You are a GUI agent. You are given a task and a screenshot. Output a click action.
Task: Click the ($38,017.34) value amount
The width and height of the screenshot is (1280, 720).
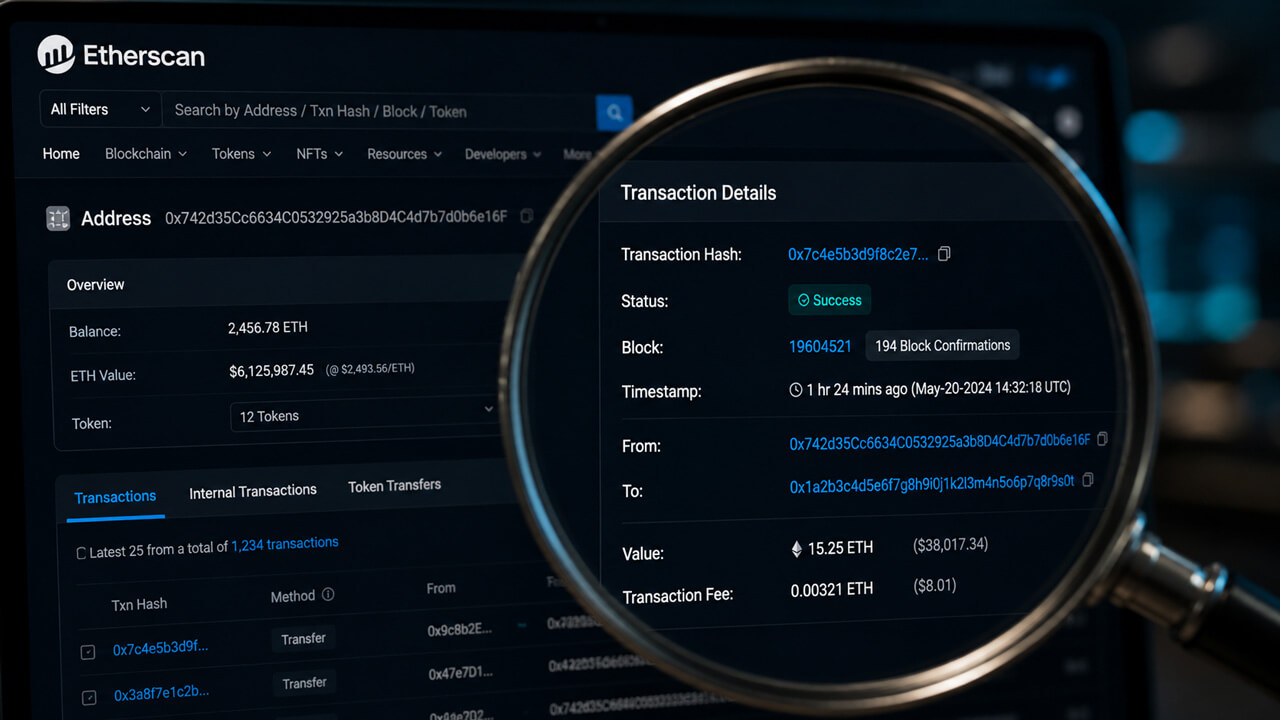[950, 545]
